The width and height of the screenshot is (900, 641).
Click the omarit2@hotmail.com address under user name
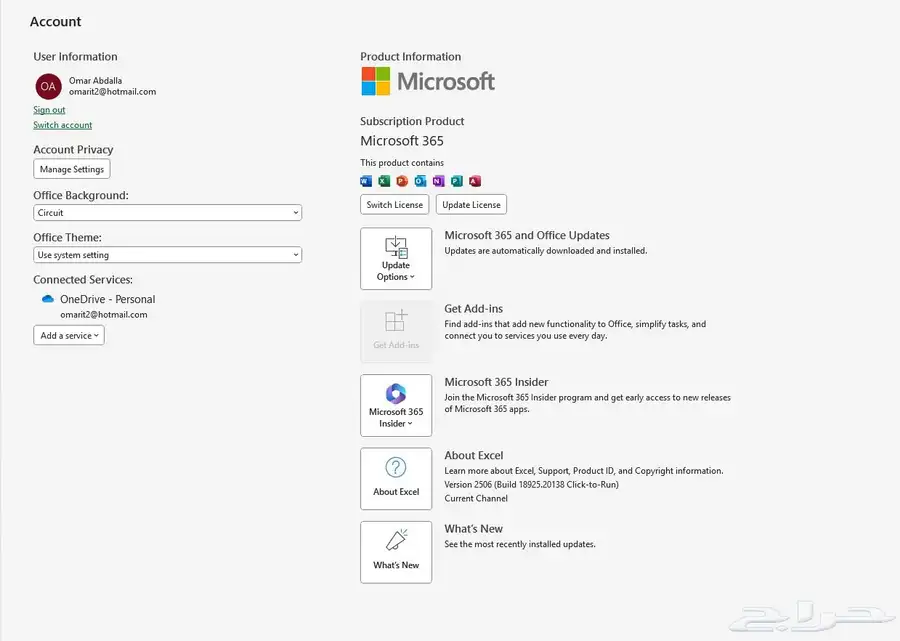[112, 91]
